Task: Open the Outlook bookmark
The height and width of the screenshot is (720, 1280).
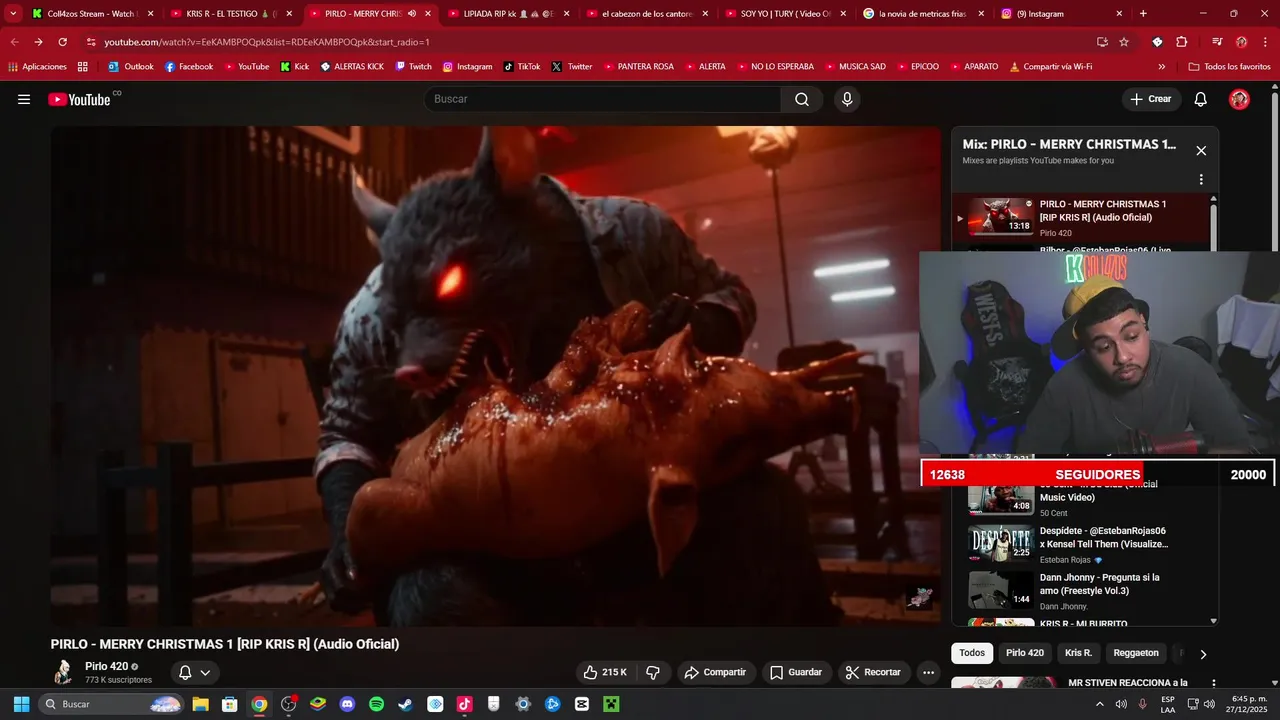Action: [x=131, y=67]
